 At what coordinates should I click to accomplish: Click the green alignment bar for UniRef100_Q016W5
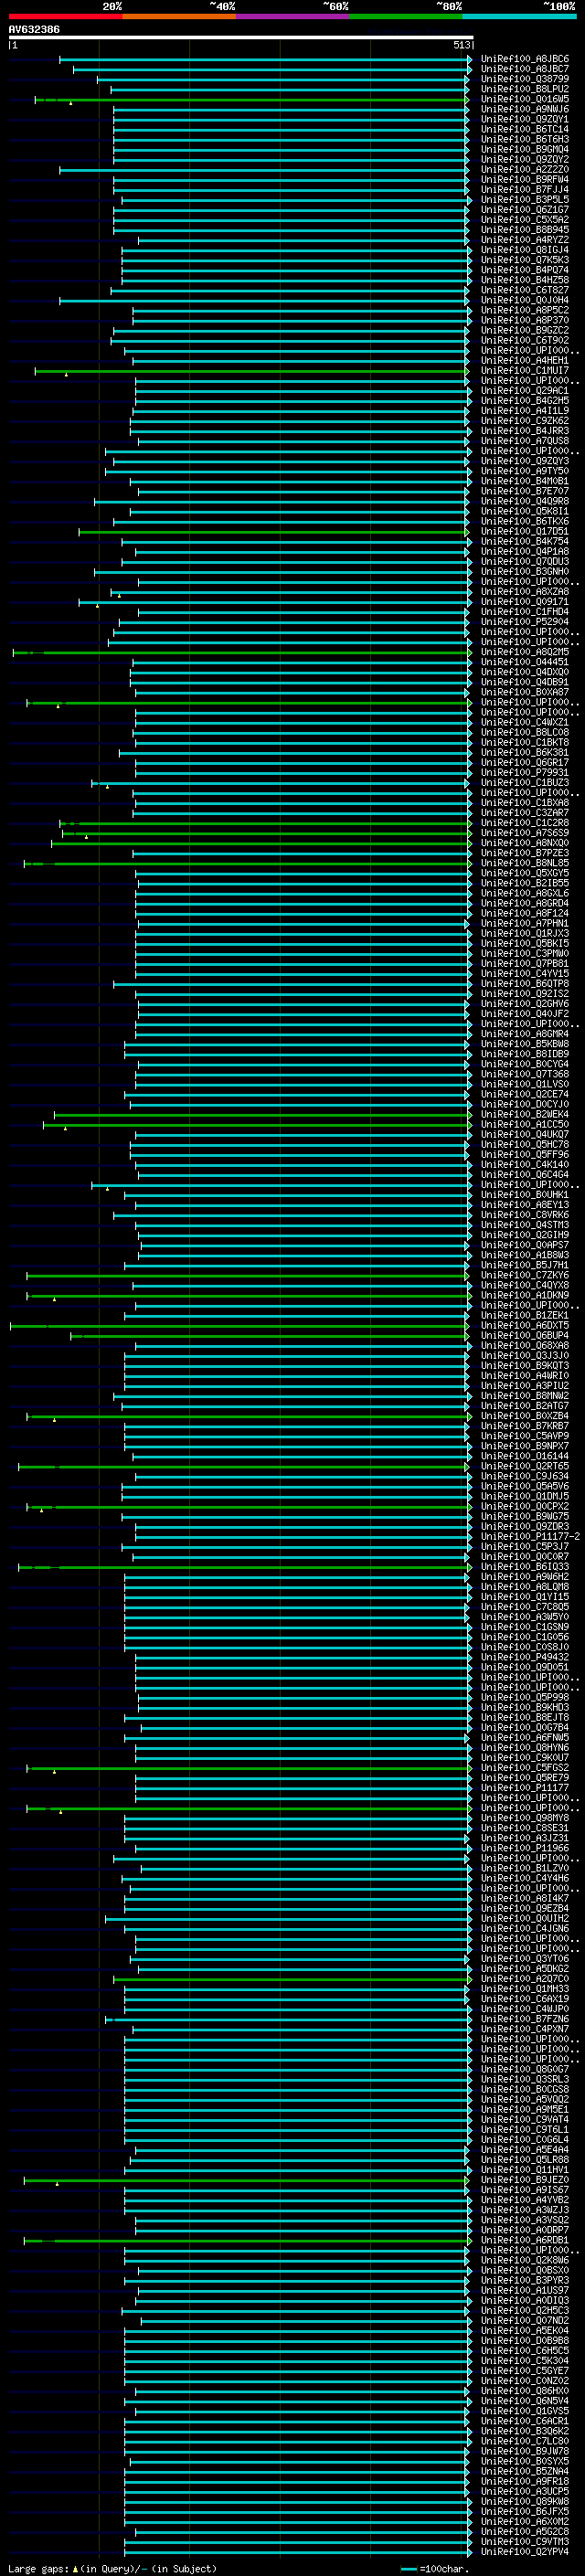pos(252,99)
